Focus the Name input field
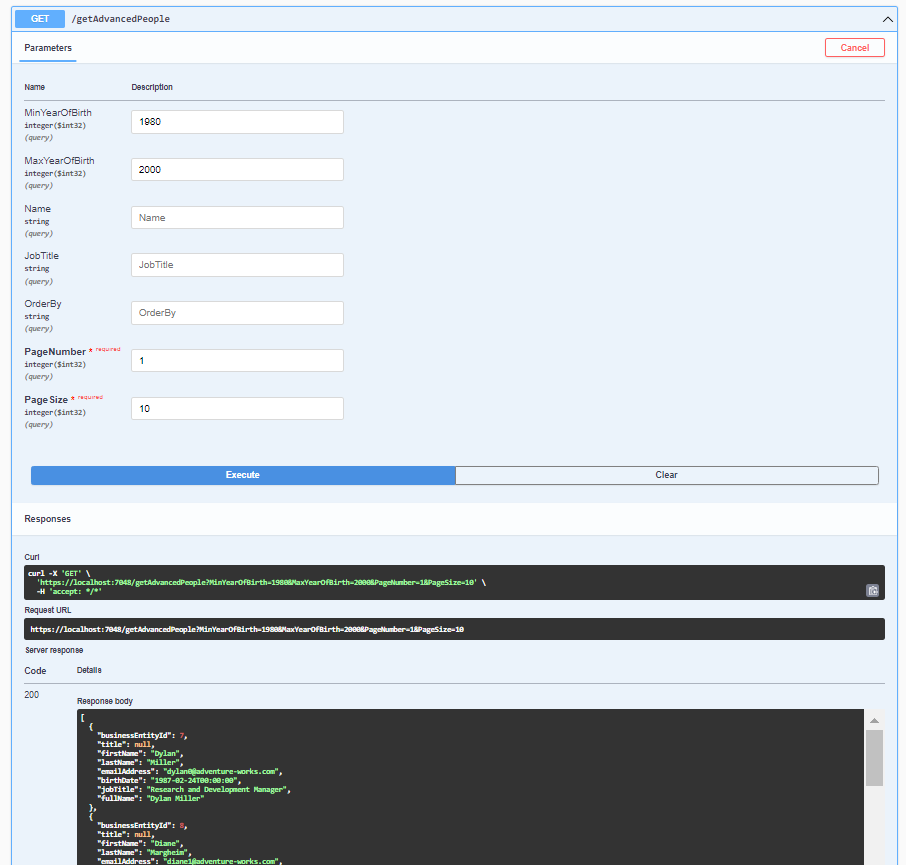This screenshot has width=906, height=865. (x=237, y=218)
